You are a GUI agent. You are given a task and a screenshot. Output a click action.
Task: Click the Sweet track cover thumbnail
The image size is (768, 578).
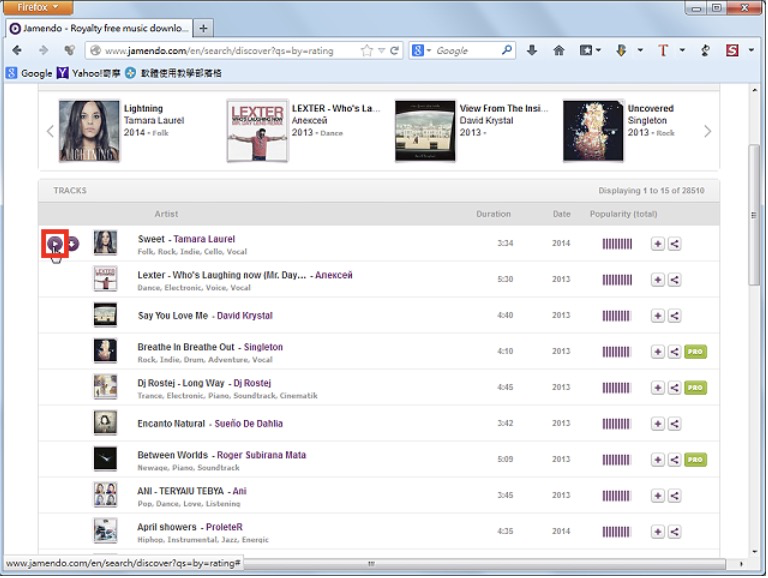click(x=105, y=243)
